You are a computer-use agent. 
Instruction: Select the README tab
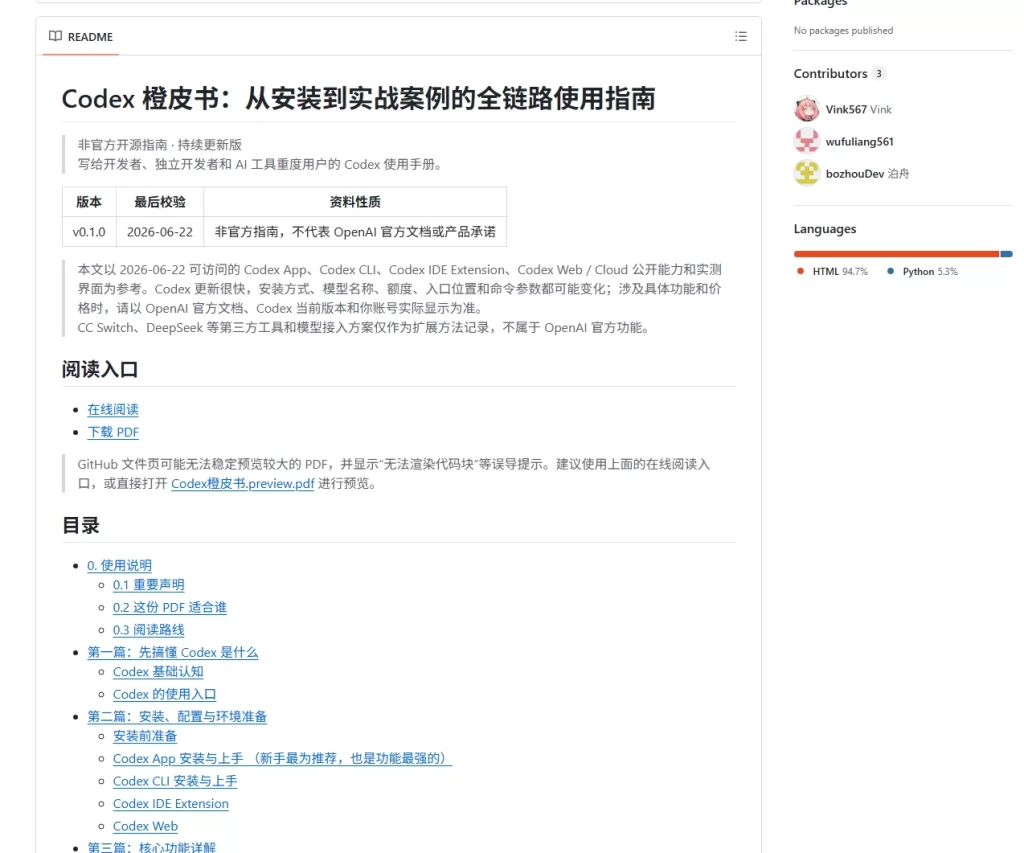point(81,37)
